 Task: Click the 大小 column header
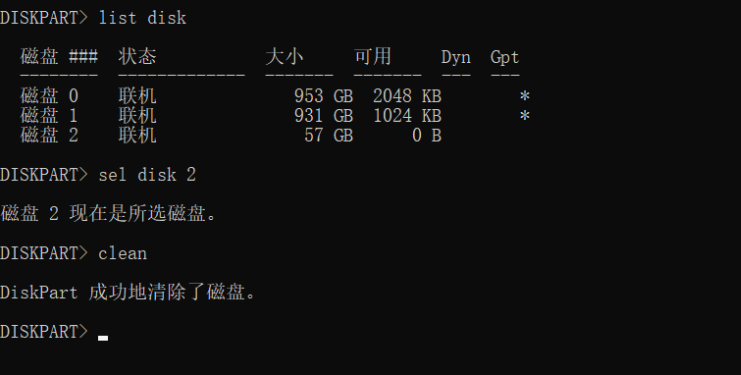(x=284, y=57)
